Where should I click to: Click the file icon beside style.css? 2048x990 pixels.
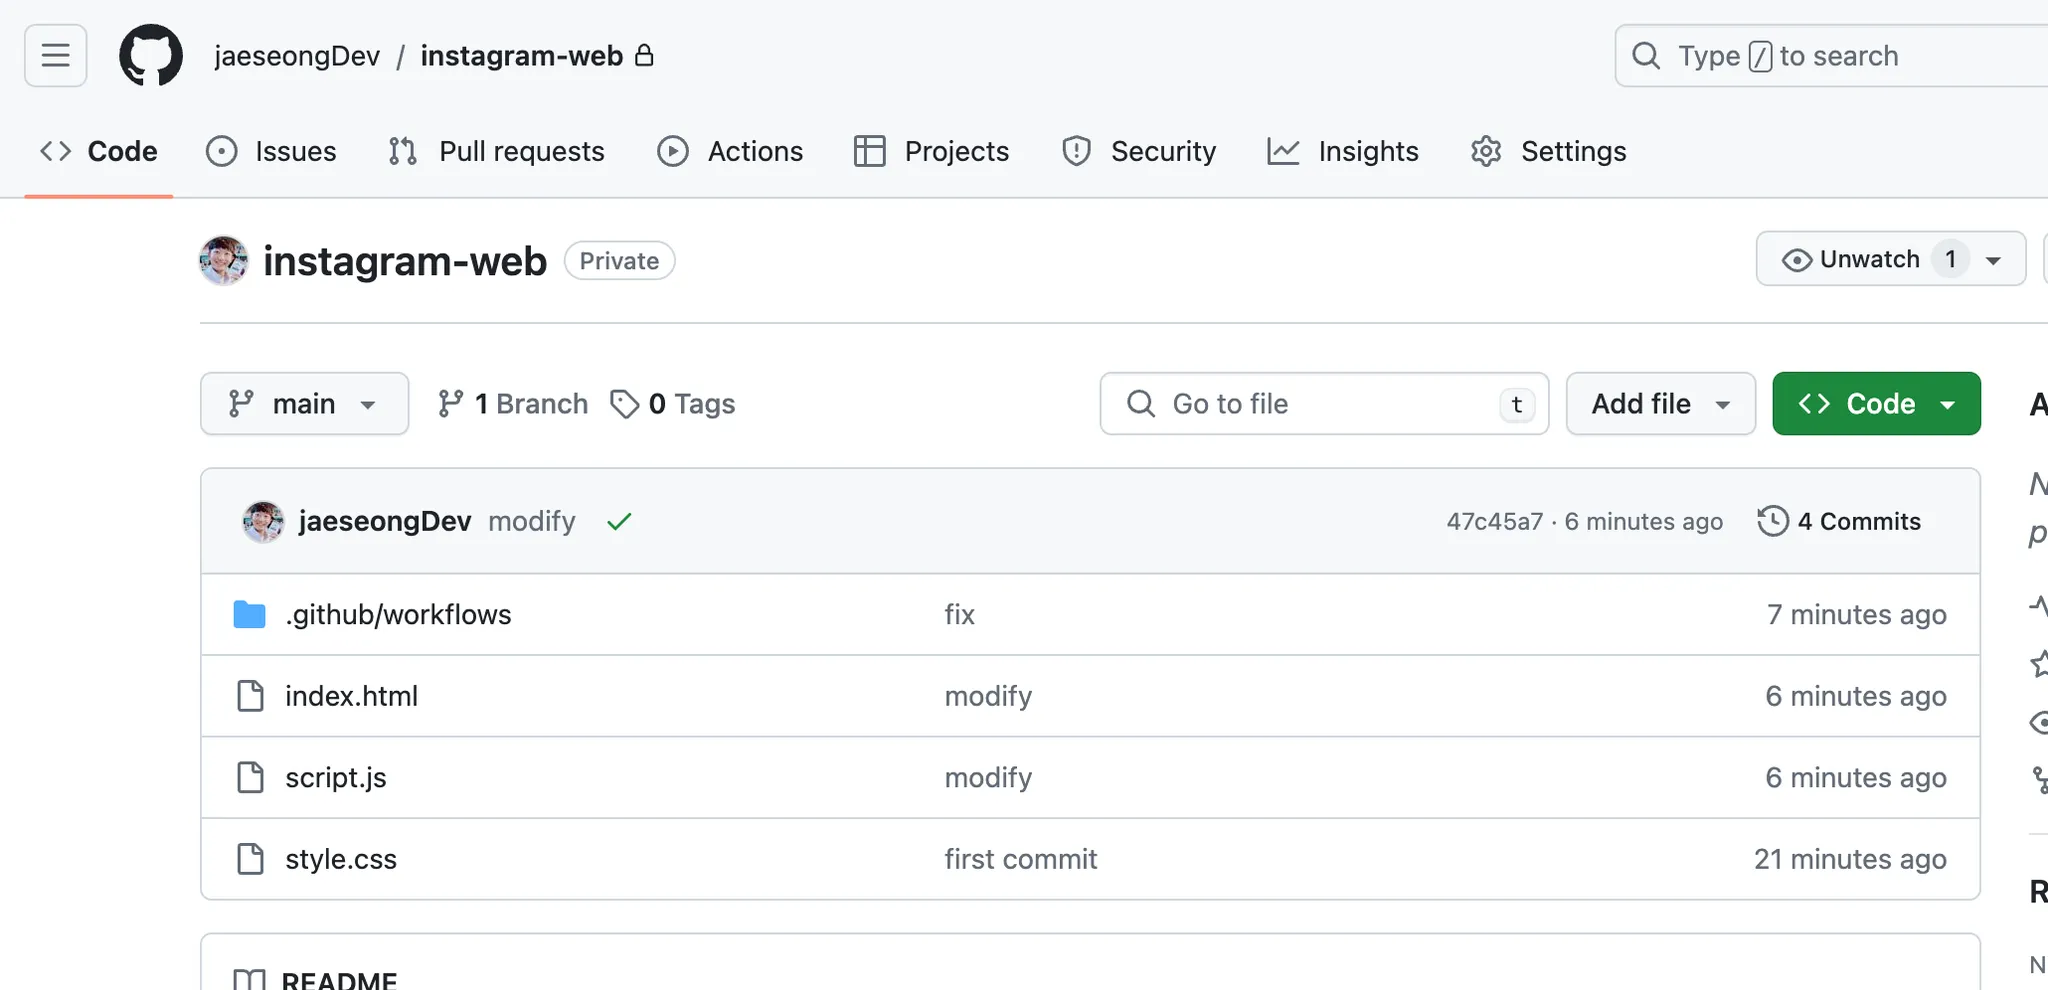tap(250, 859)
